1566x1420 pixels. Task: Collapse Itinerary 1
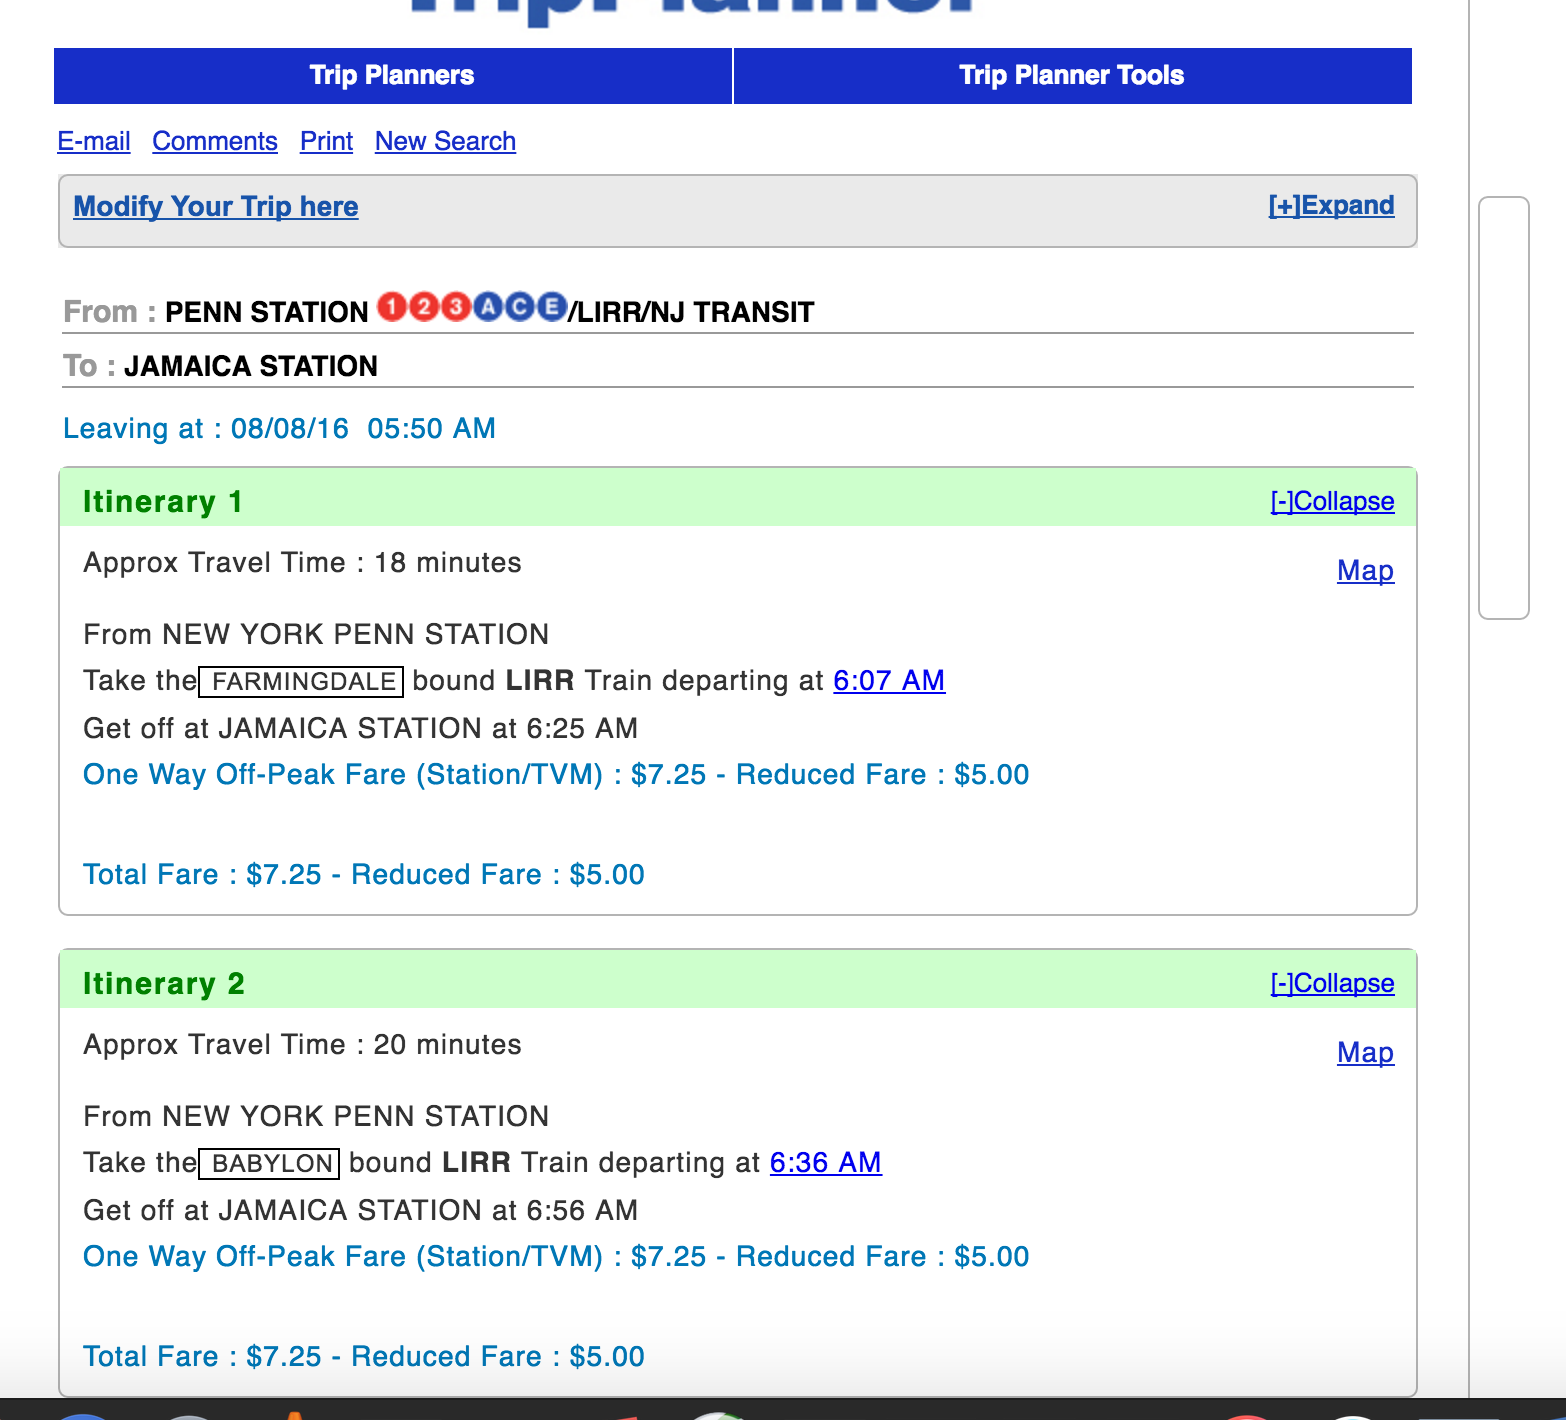[1332, 501]
